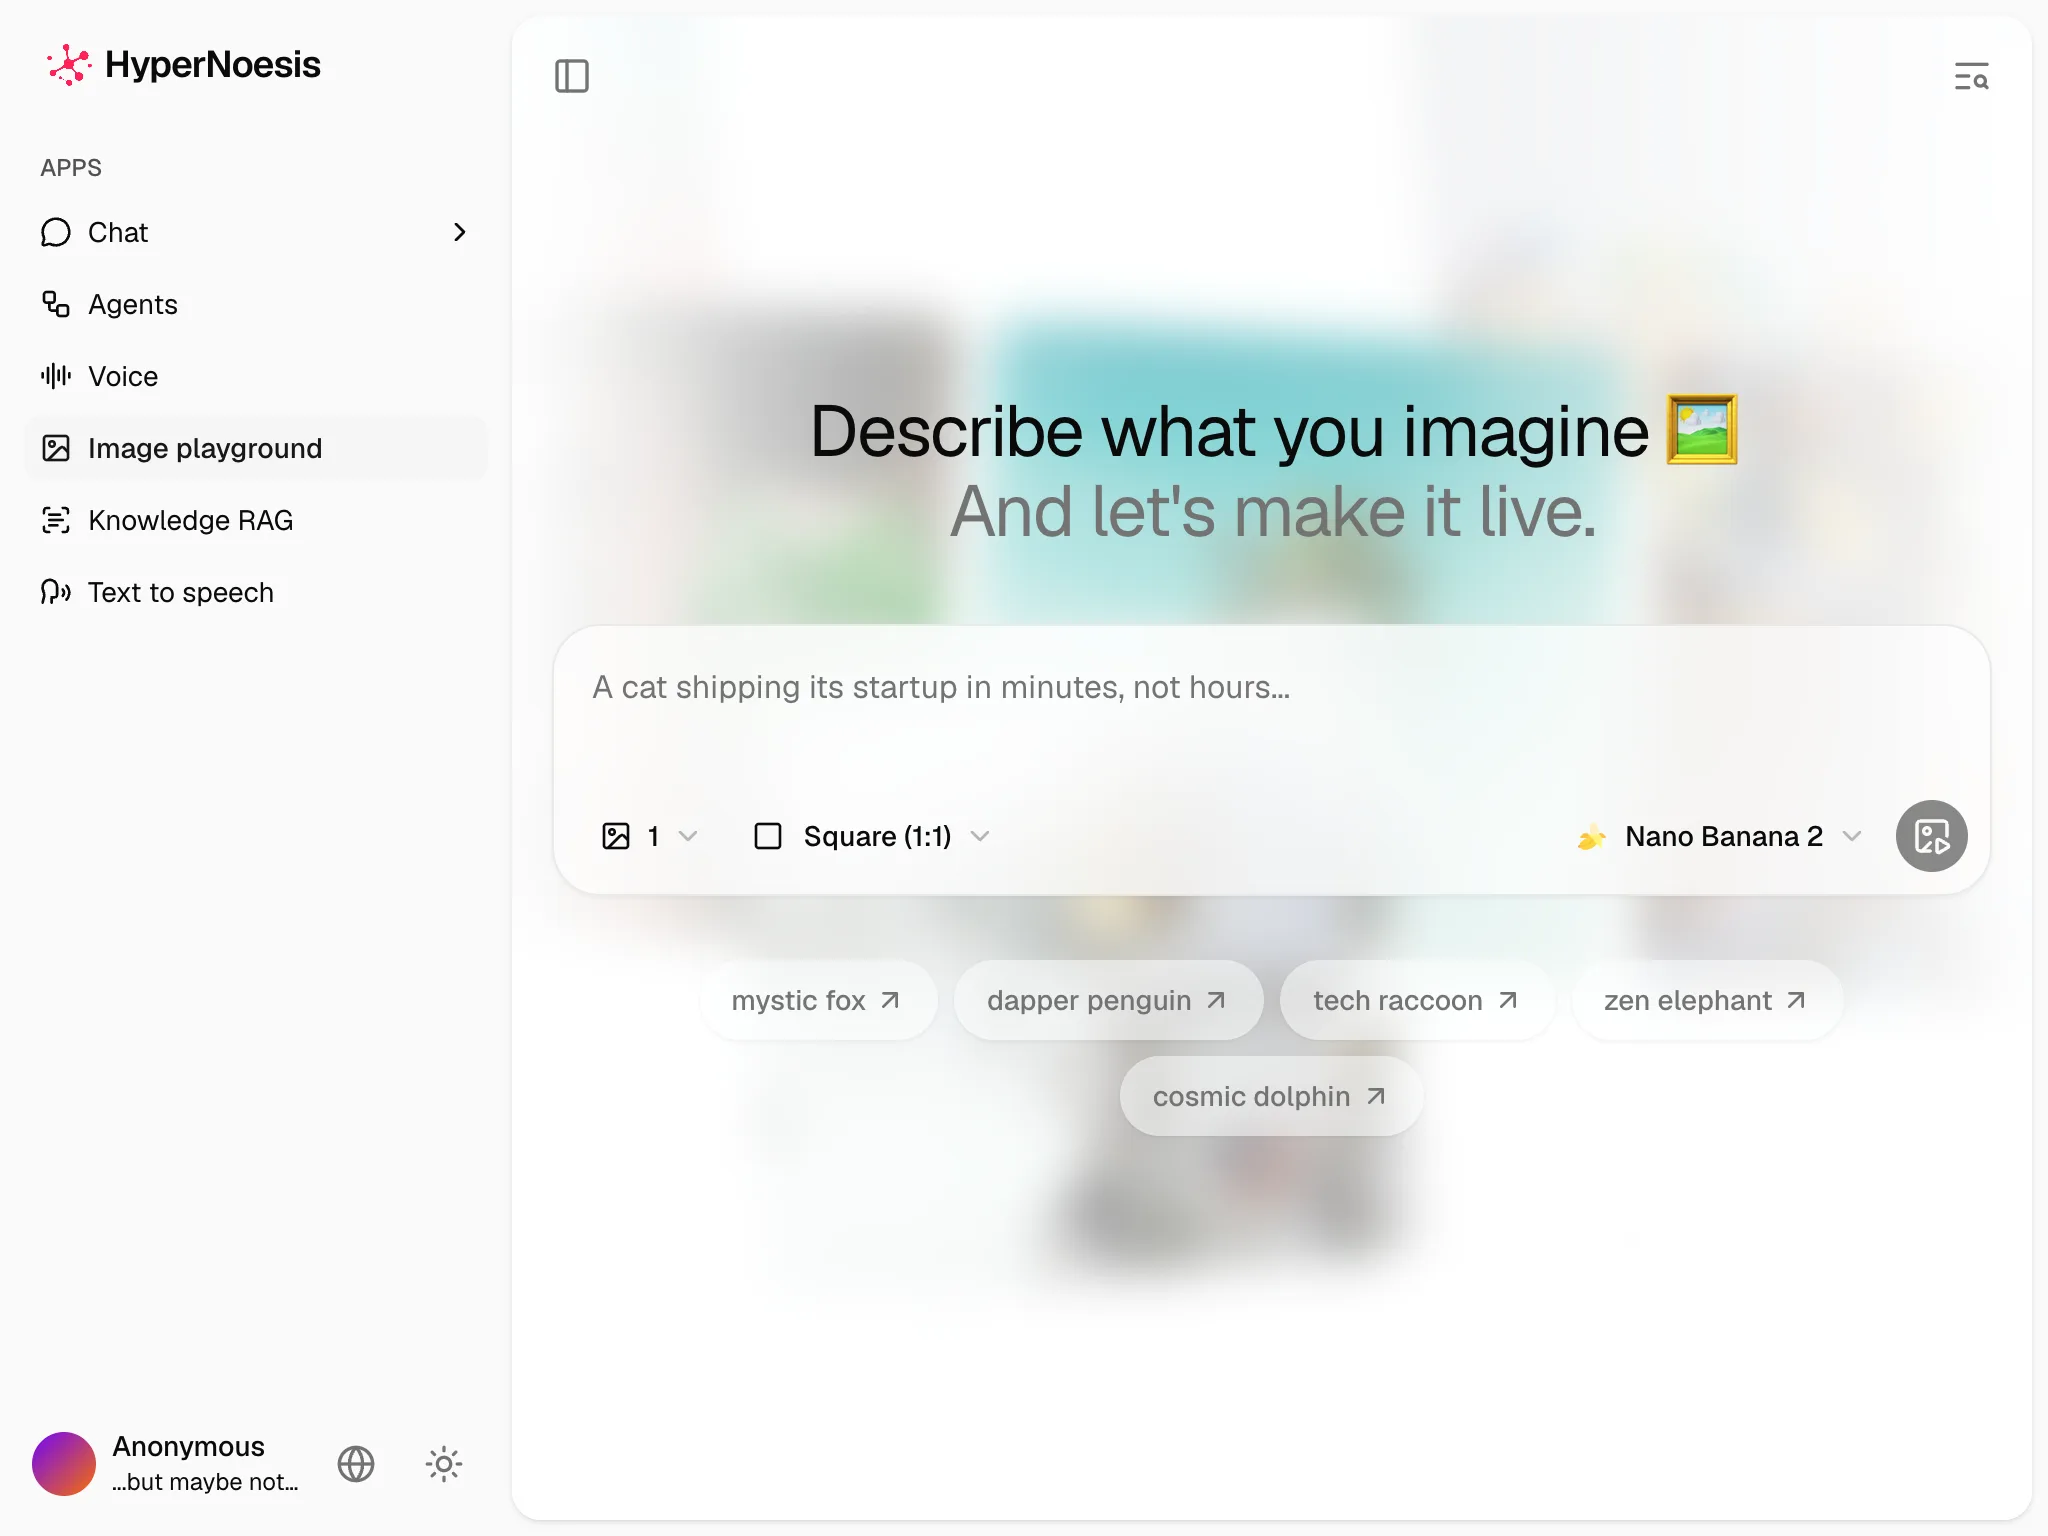Toggle the sun theme icon
Screen dimensions: 2048x1536
[444, 1464]
